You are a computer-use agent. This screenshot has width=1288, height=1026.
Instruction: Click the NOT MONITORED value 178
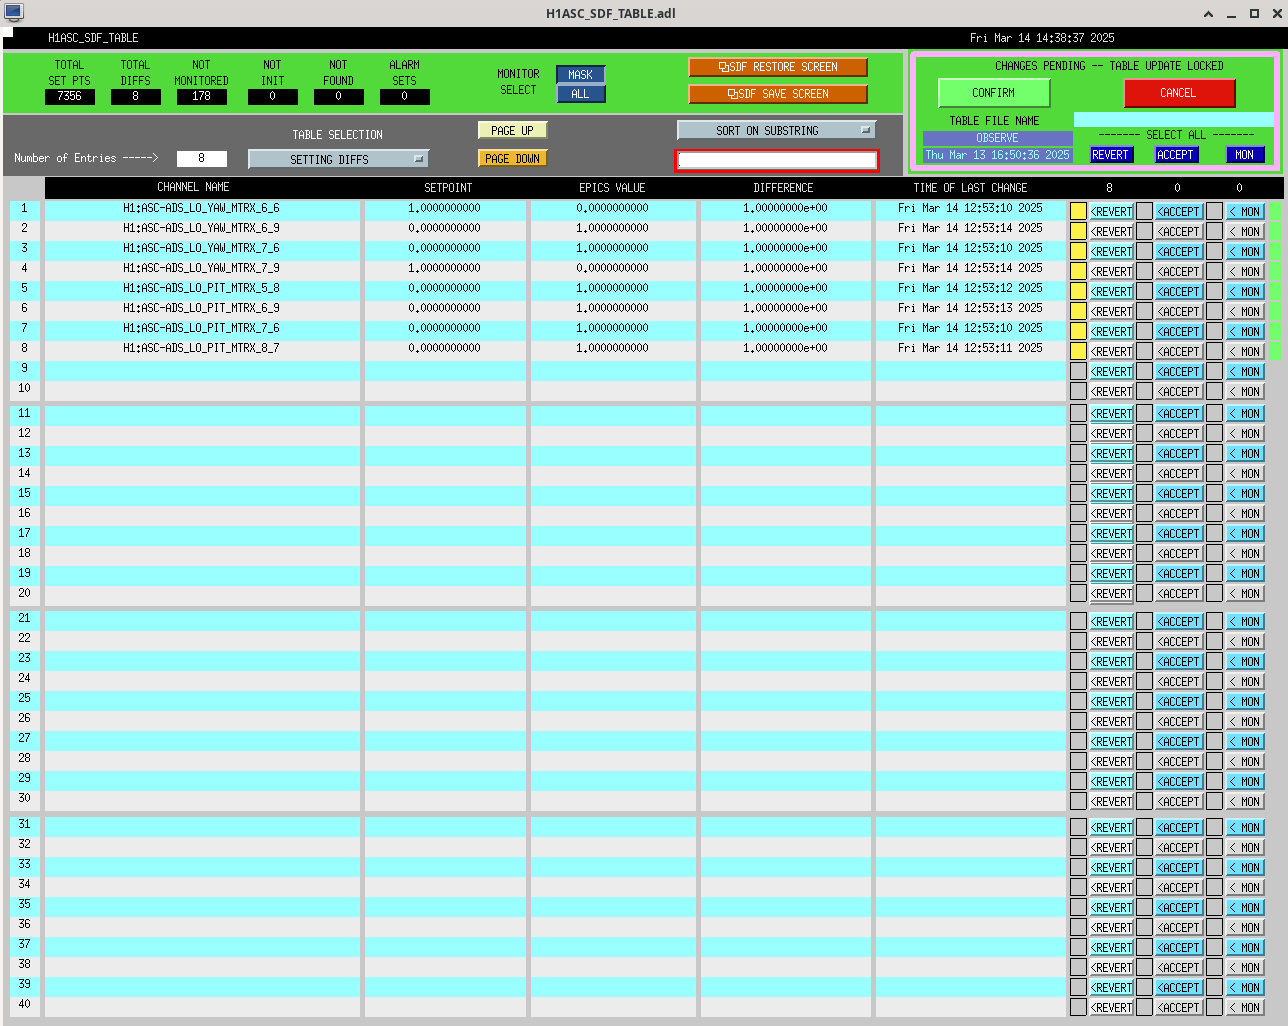[202, 97]
